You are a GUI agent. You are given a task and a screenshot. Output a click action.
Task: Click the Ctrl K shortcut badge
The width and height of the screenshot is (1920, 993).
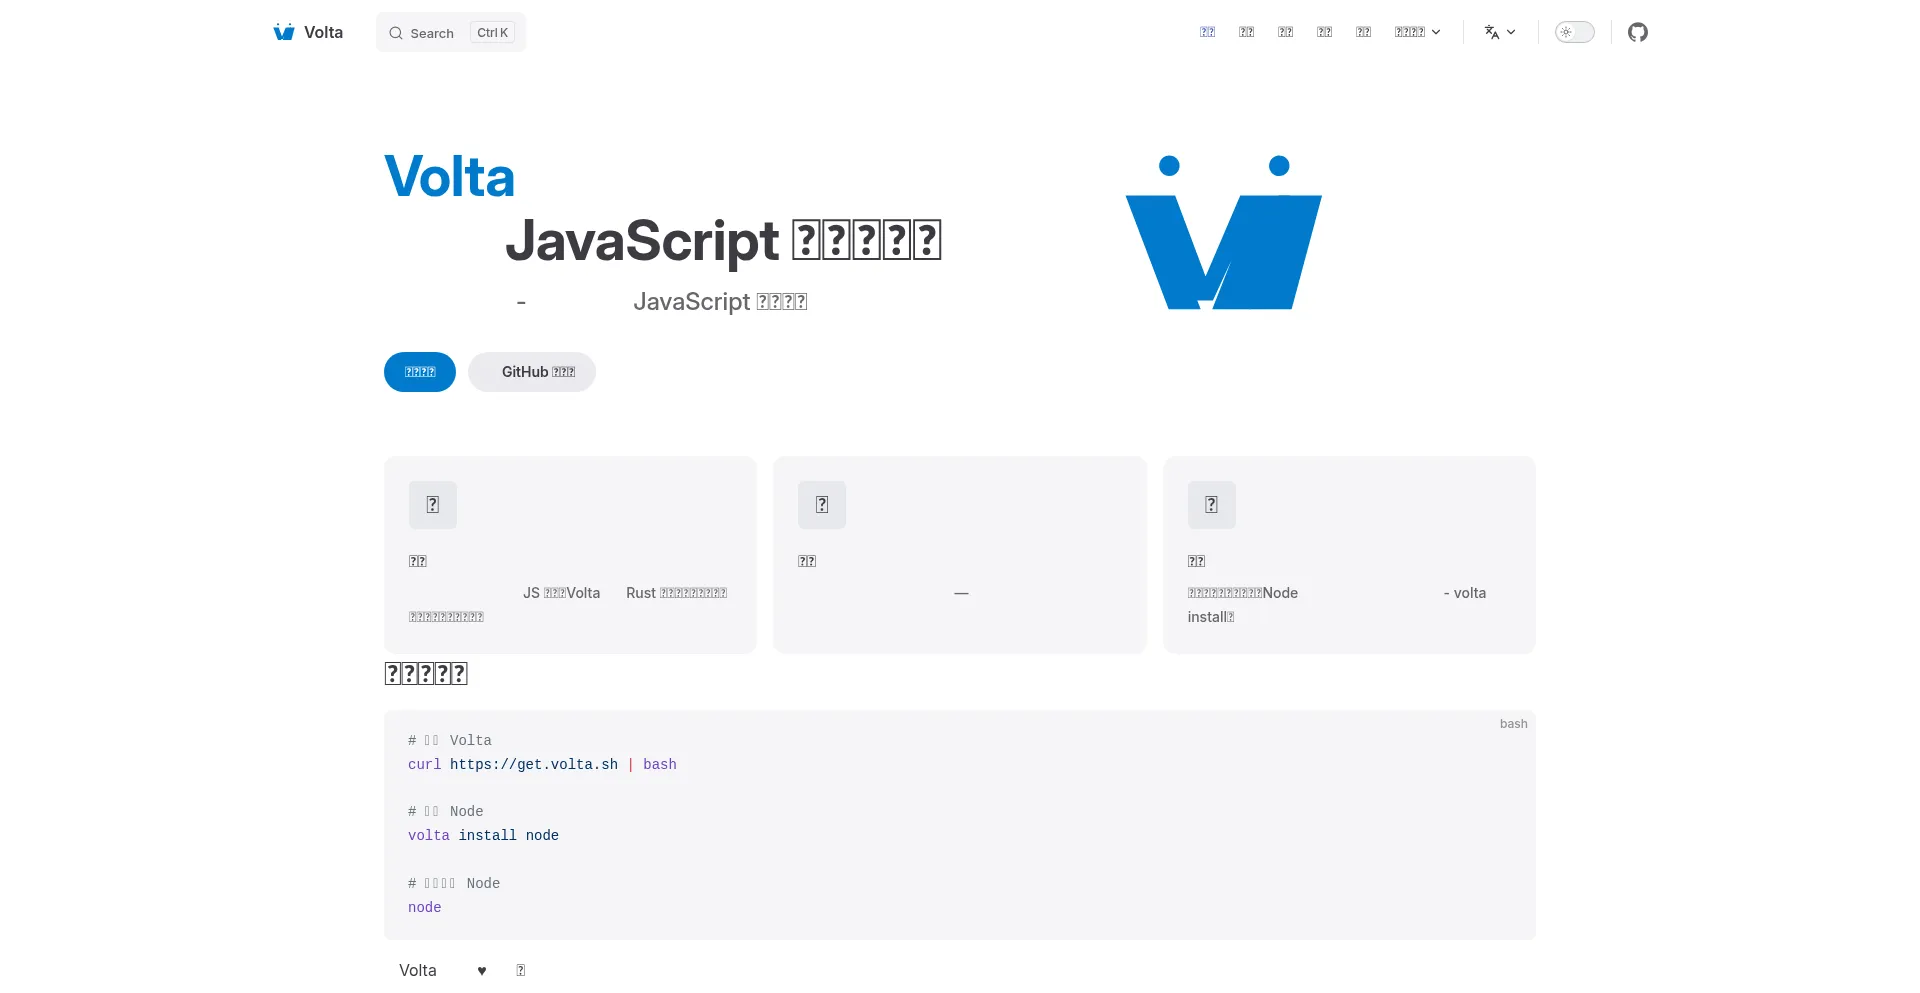click(492, 33)
